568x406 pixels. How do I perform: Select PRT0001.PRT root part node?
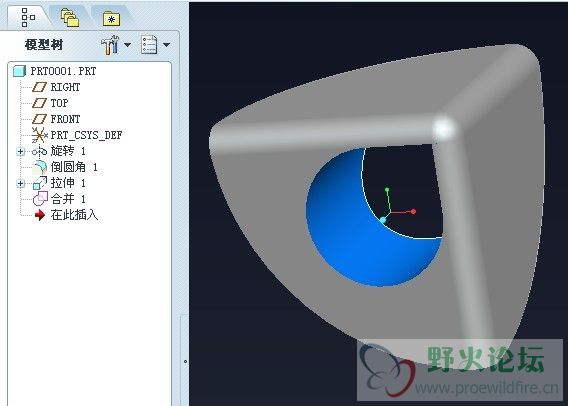pos(55,71)
